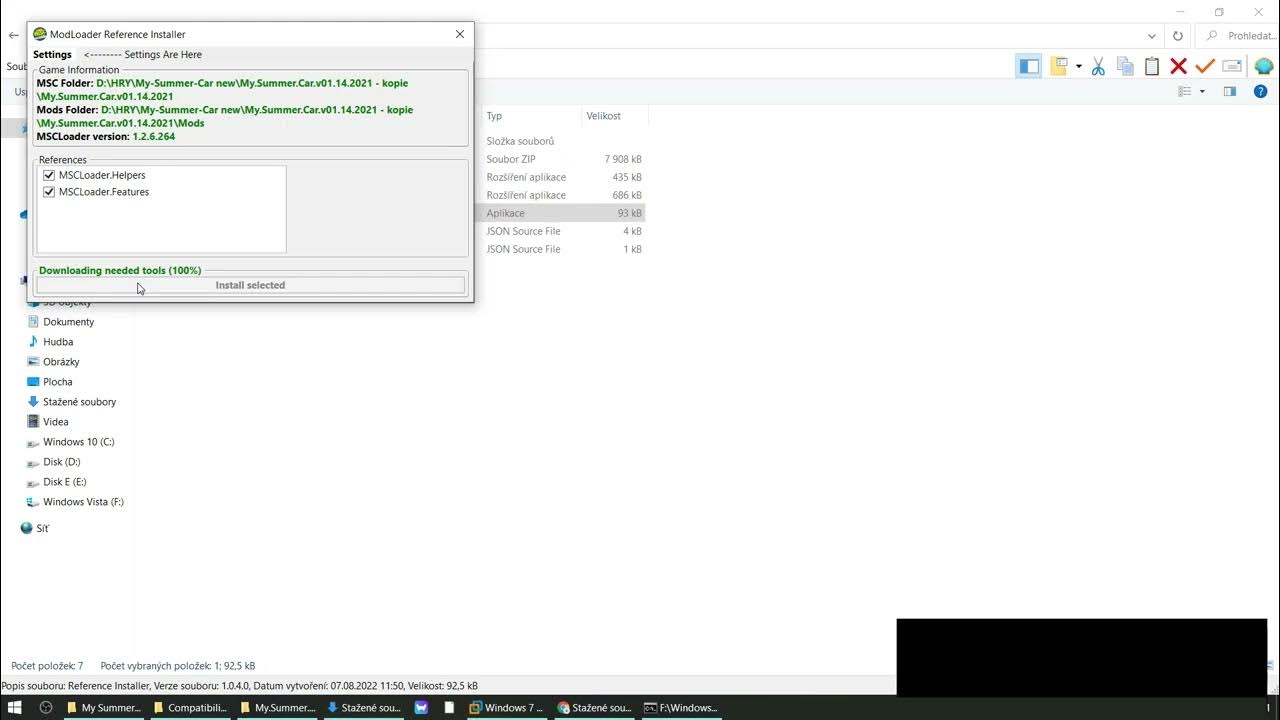Open Obrázky in the navigation pane

pos(61,362)
